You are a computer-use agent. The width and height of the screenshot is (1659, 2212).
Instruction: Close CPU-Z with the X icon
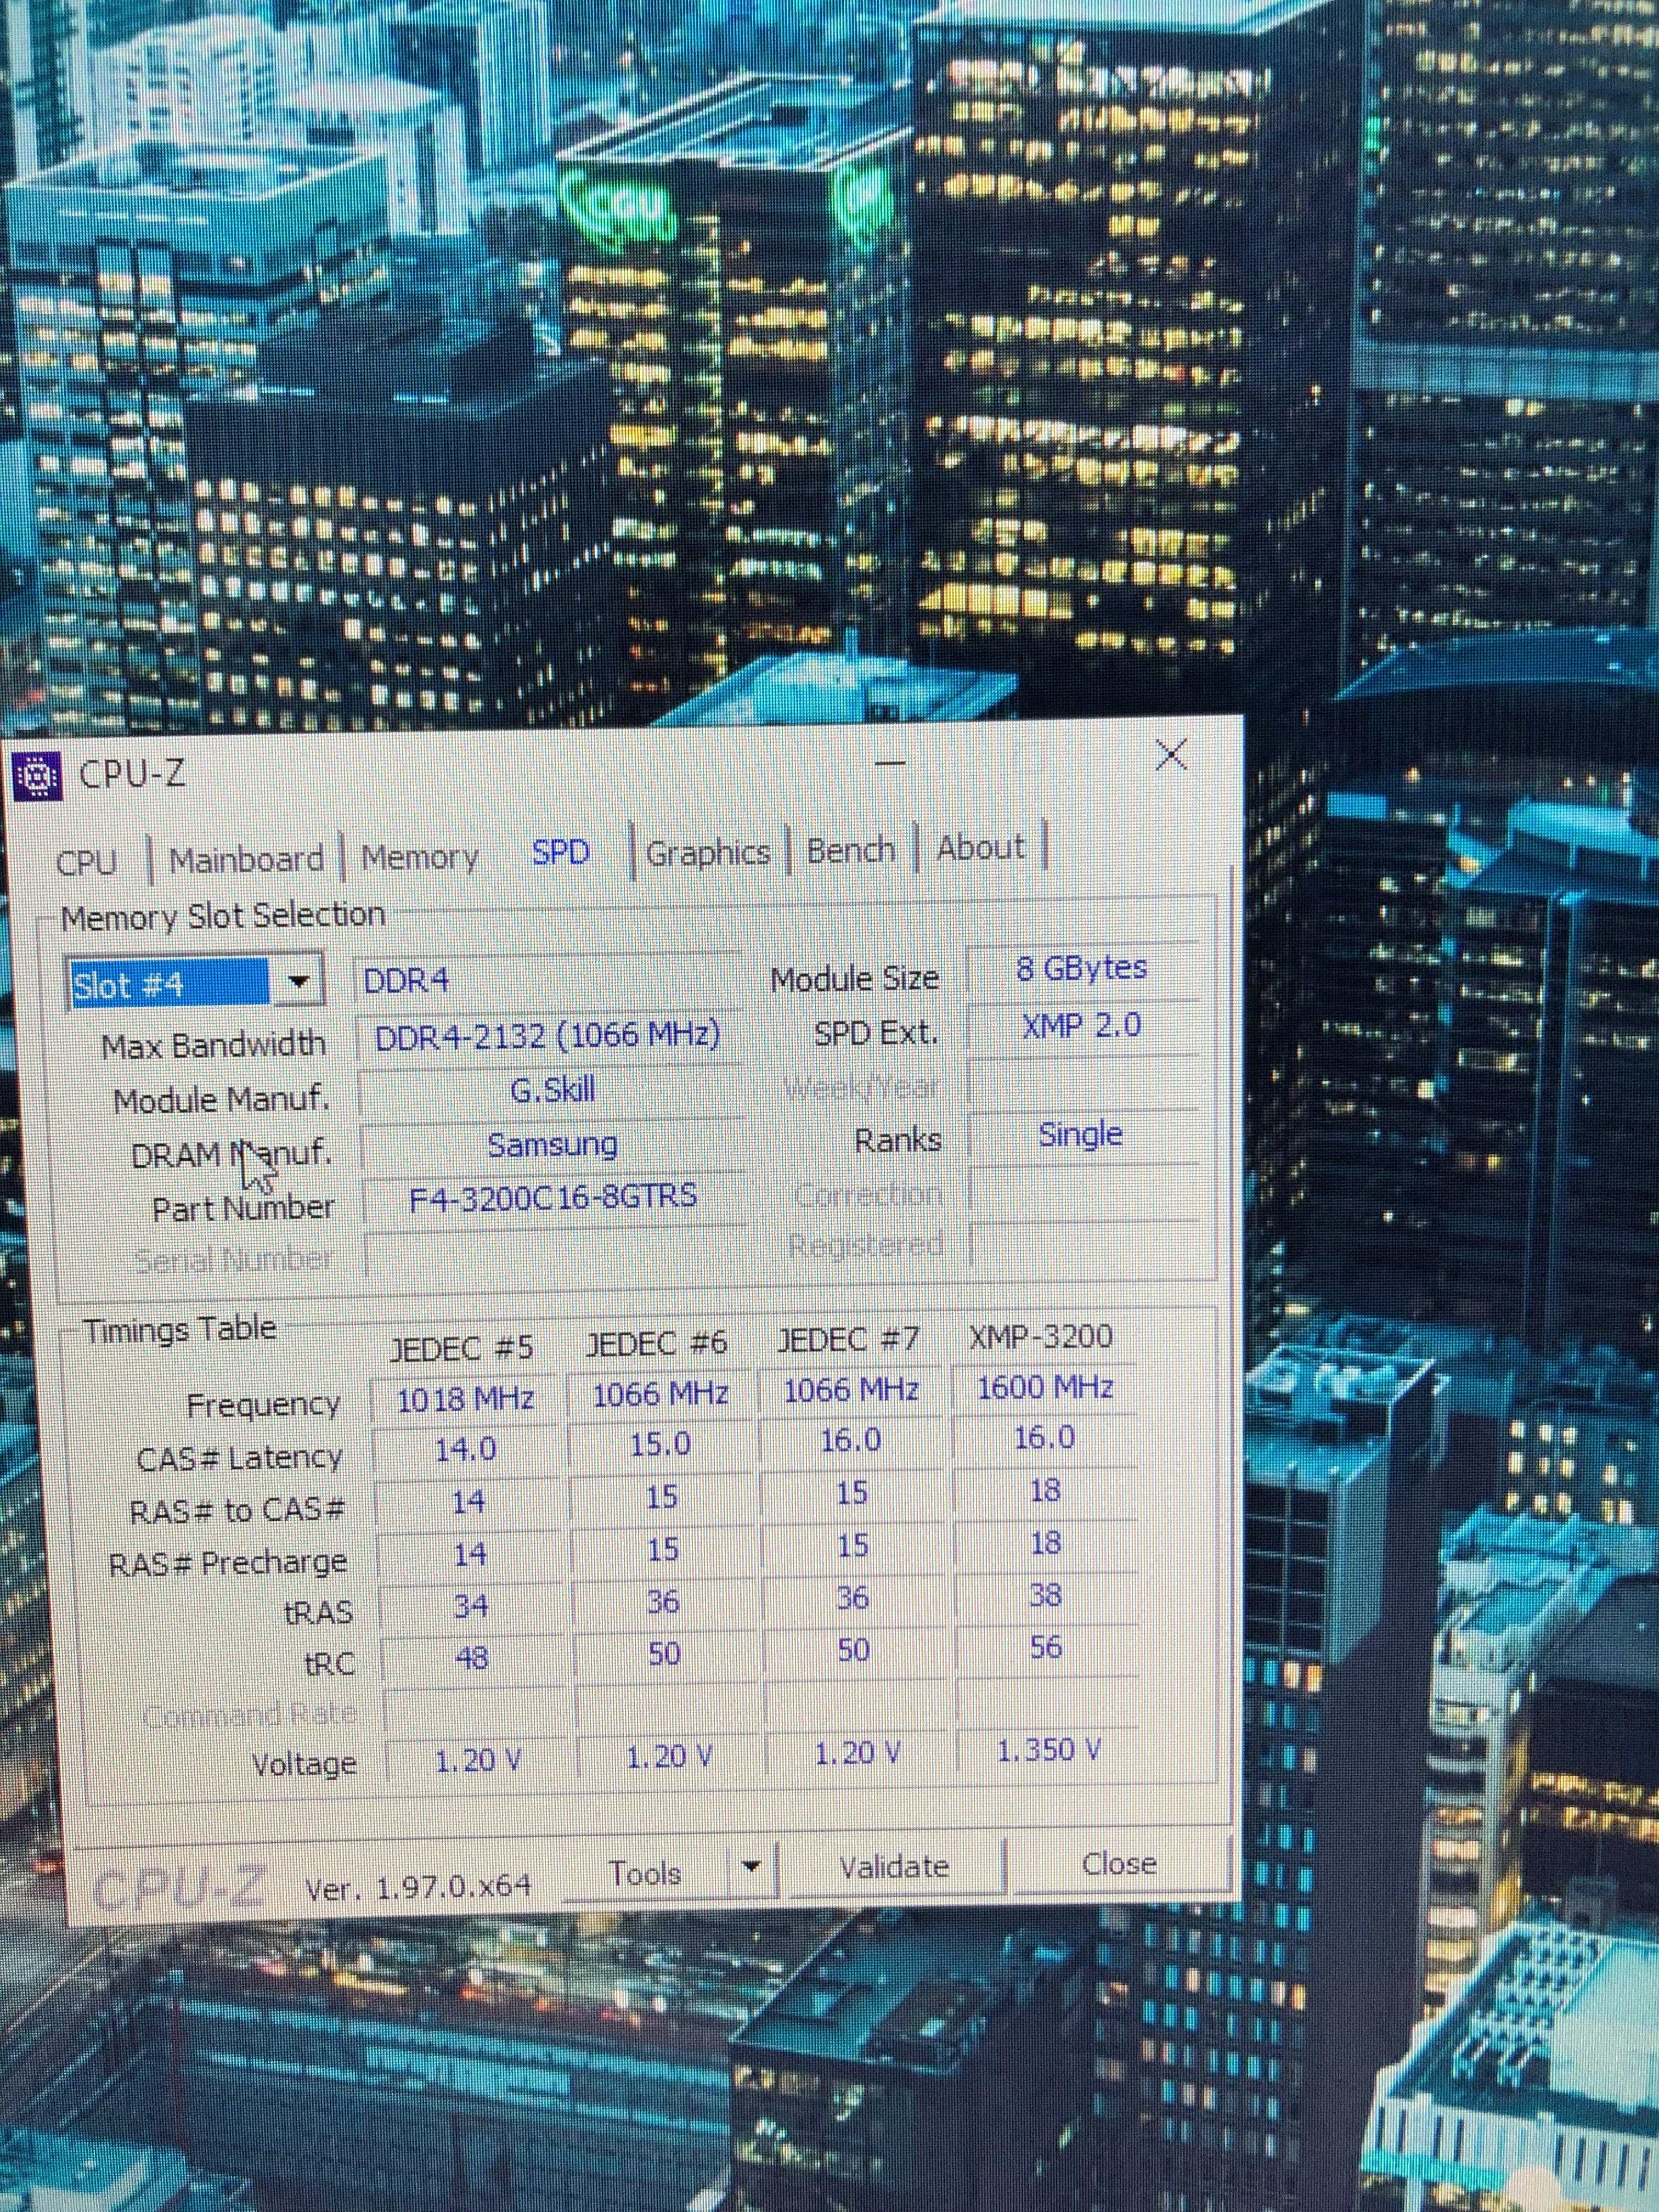[x=1170, y=755]
